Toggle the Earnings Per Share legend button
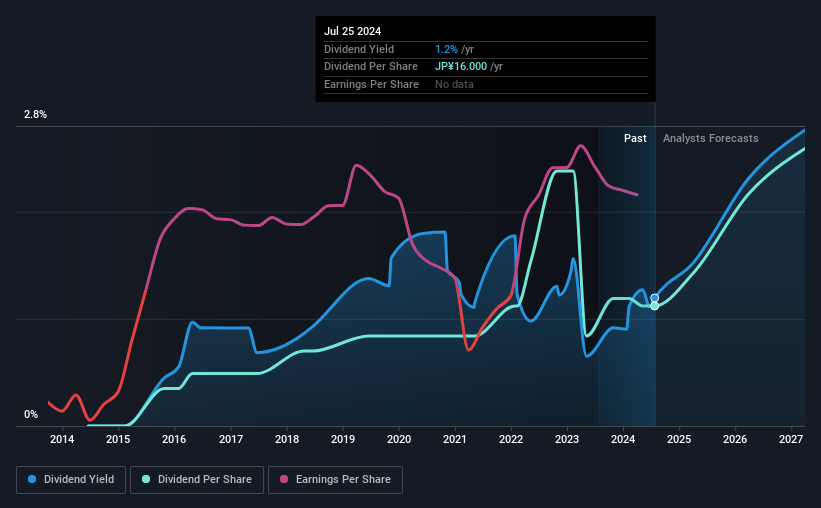 click(x=335, y=480)
